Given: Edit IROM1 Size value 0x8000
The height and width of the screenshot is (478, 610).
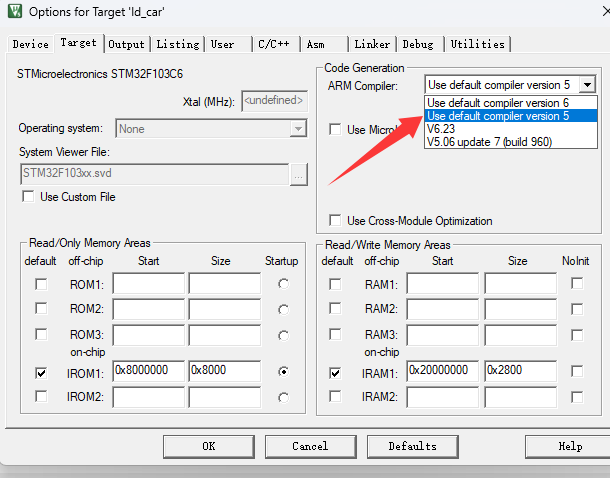Looking at the screenshot, I should (225, 371).
